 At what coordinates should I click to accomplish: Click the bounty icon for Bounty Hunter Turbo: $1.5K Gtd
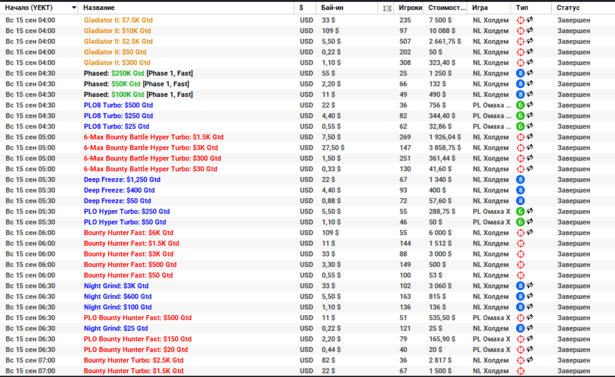[520, 371]
